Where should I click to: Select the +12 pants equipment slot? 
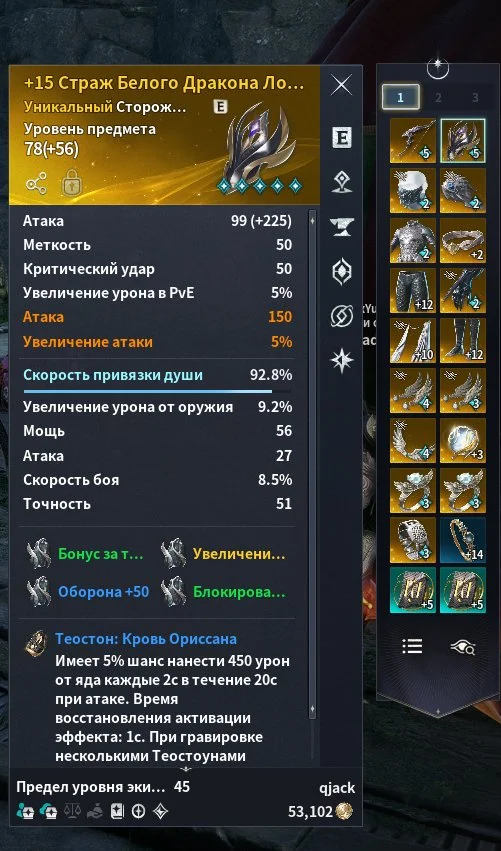tap(413, 290)
